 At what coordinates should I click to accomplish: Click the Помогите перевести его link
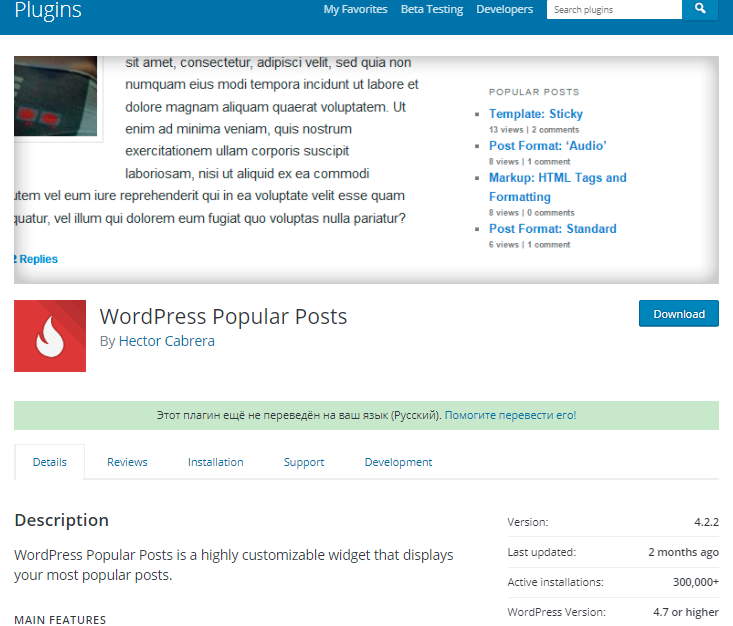(x=510, y=415)
